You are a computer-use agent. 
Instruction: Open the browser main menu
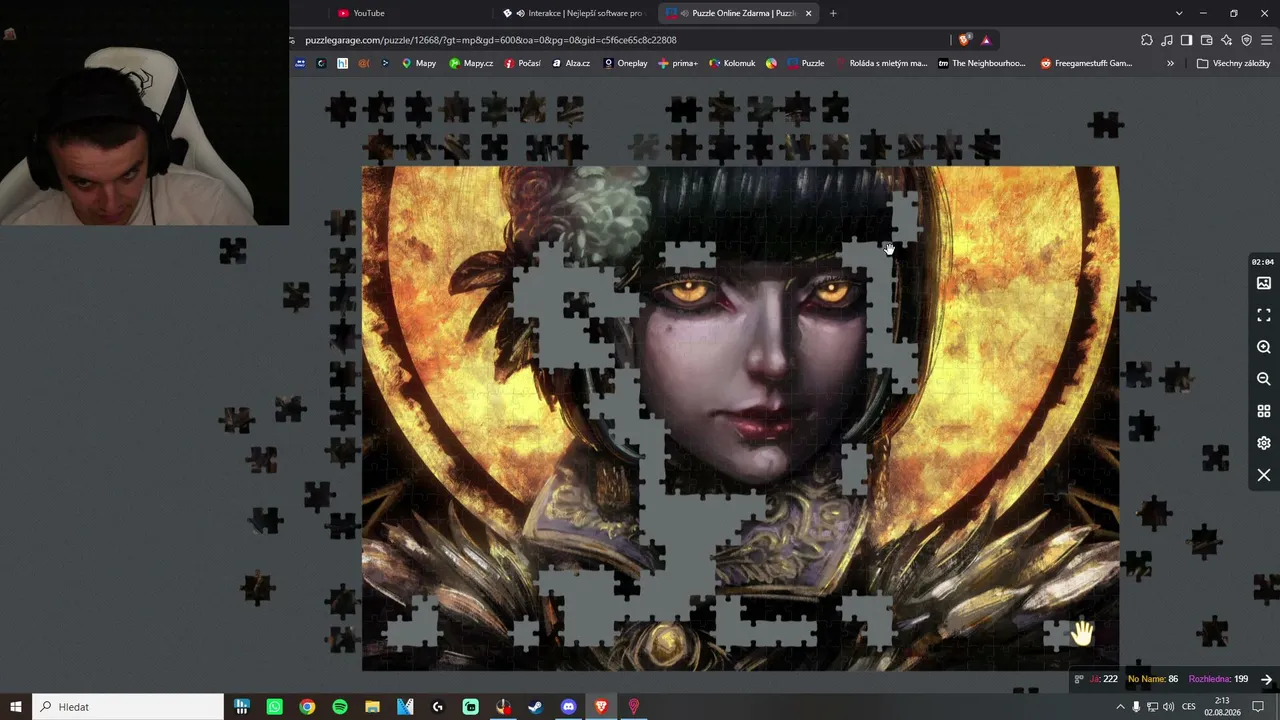coord(1267,40)
